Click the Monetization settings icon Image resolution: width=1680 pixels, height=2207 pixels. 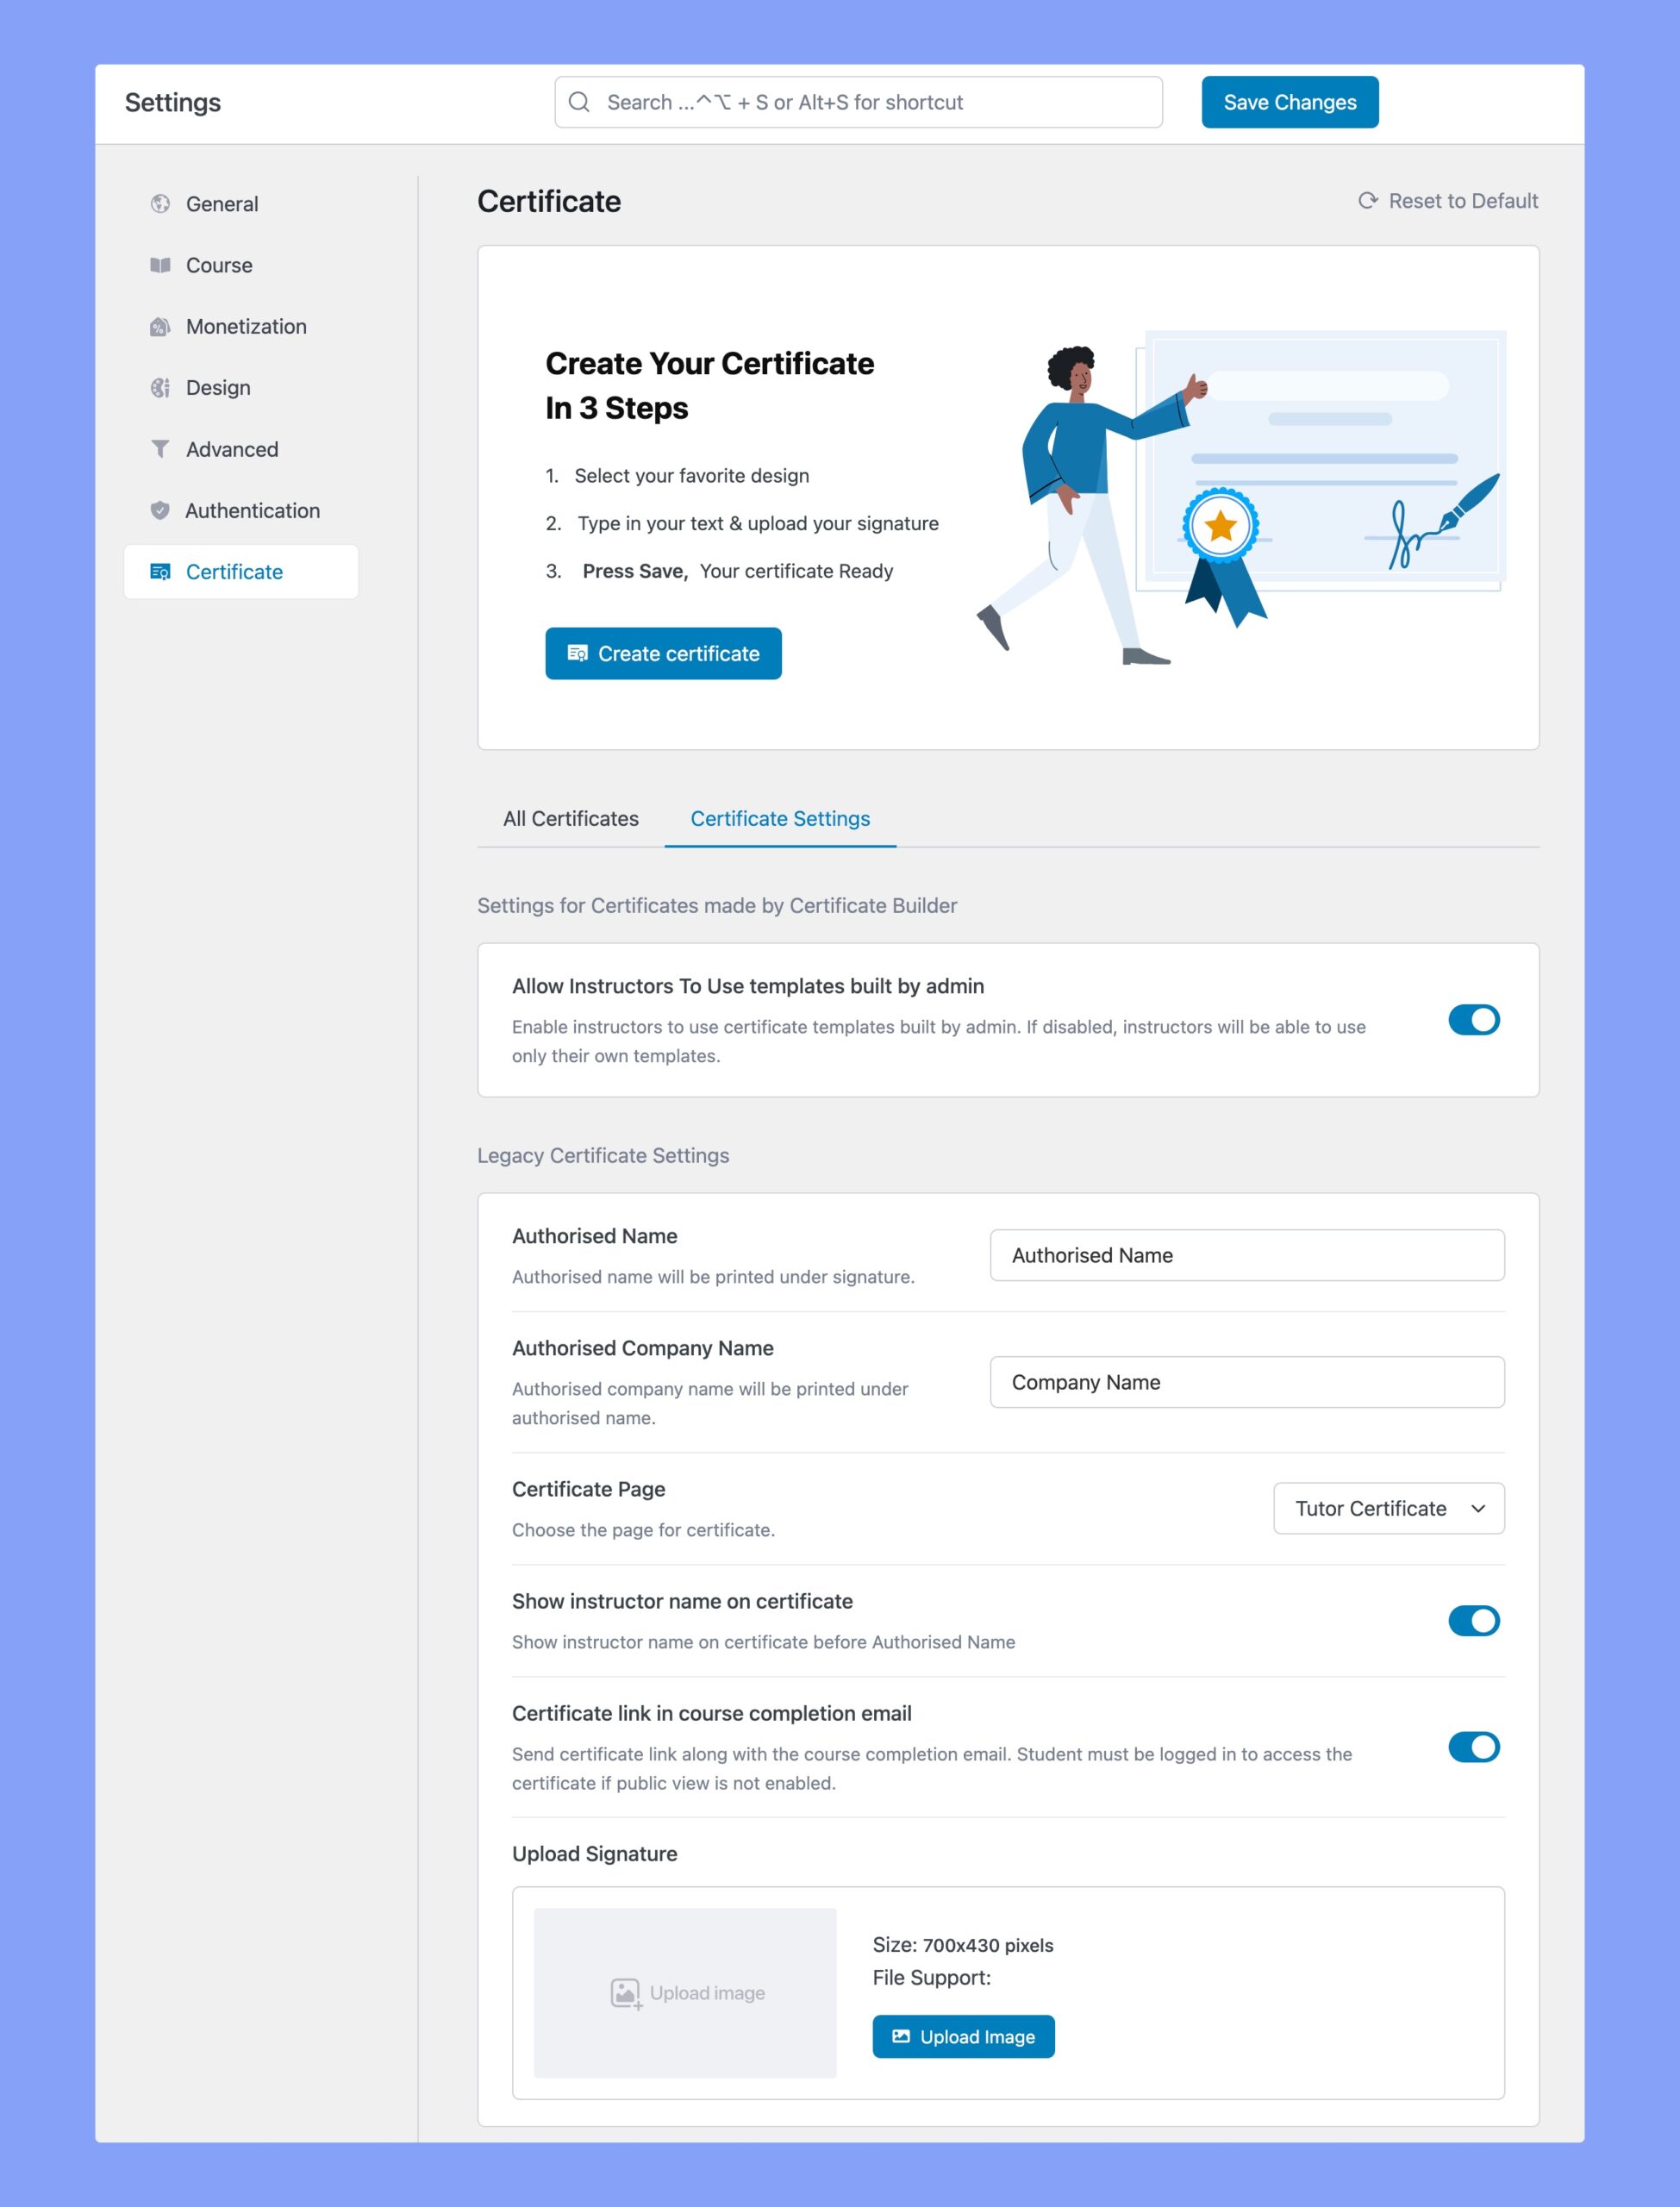point(160,327)
